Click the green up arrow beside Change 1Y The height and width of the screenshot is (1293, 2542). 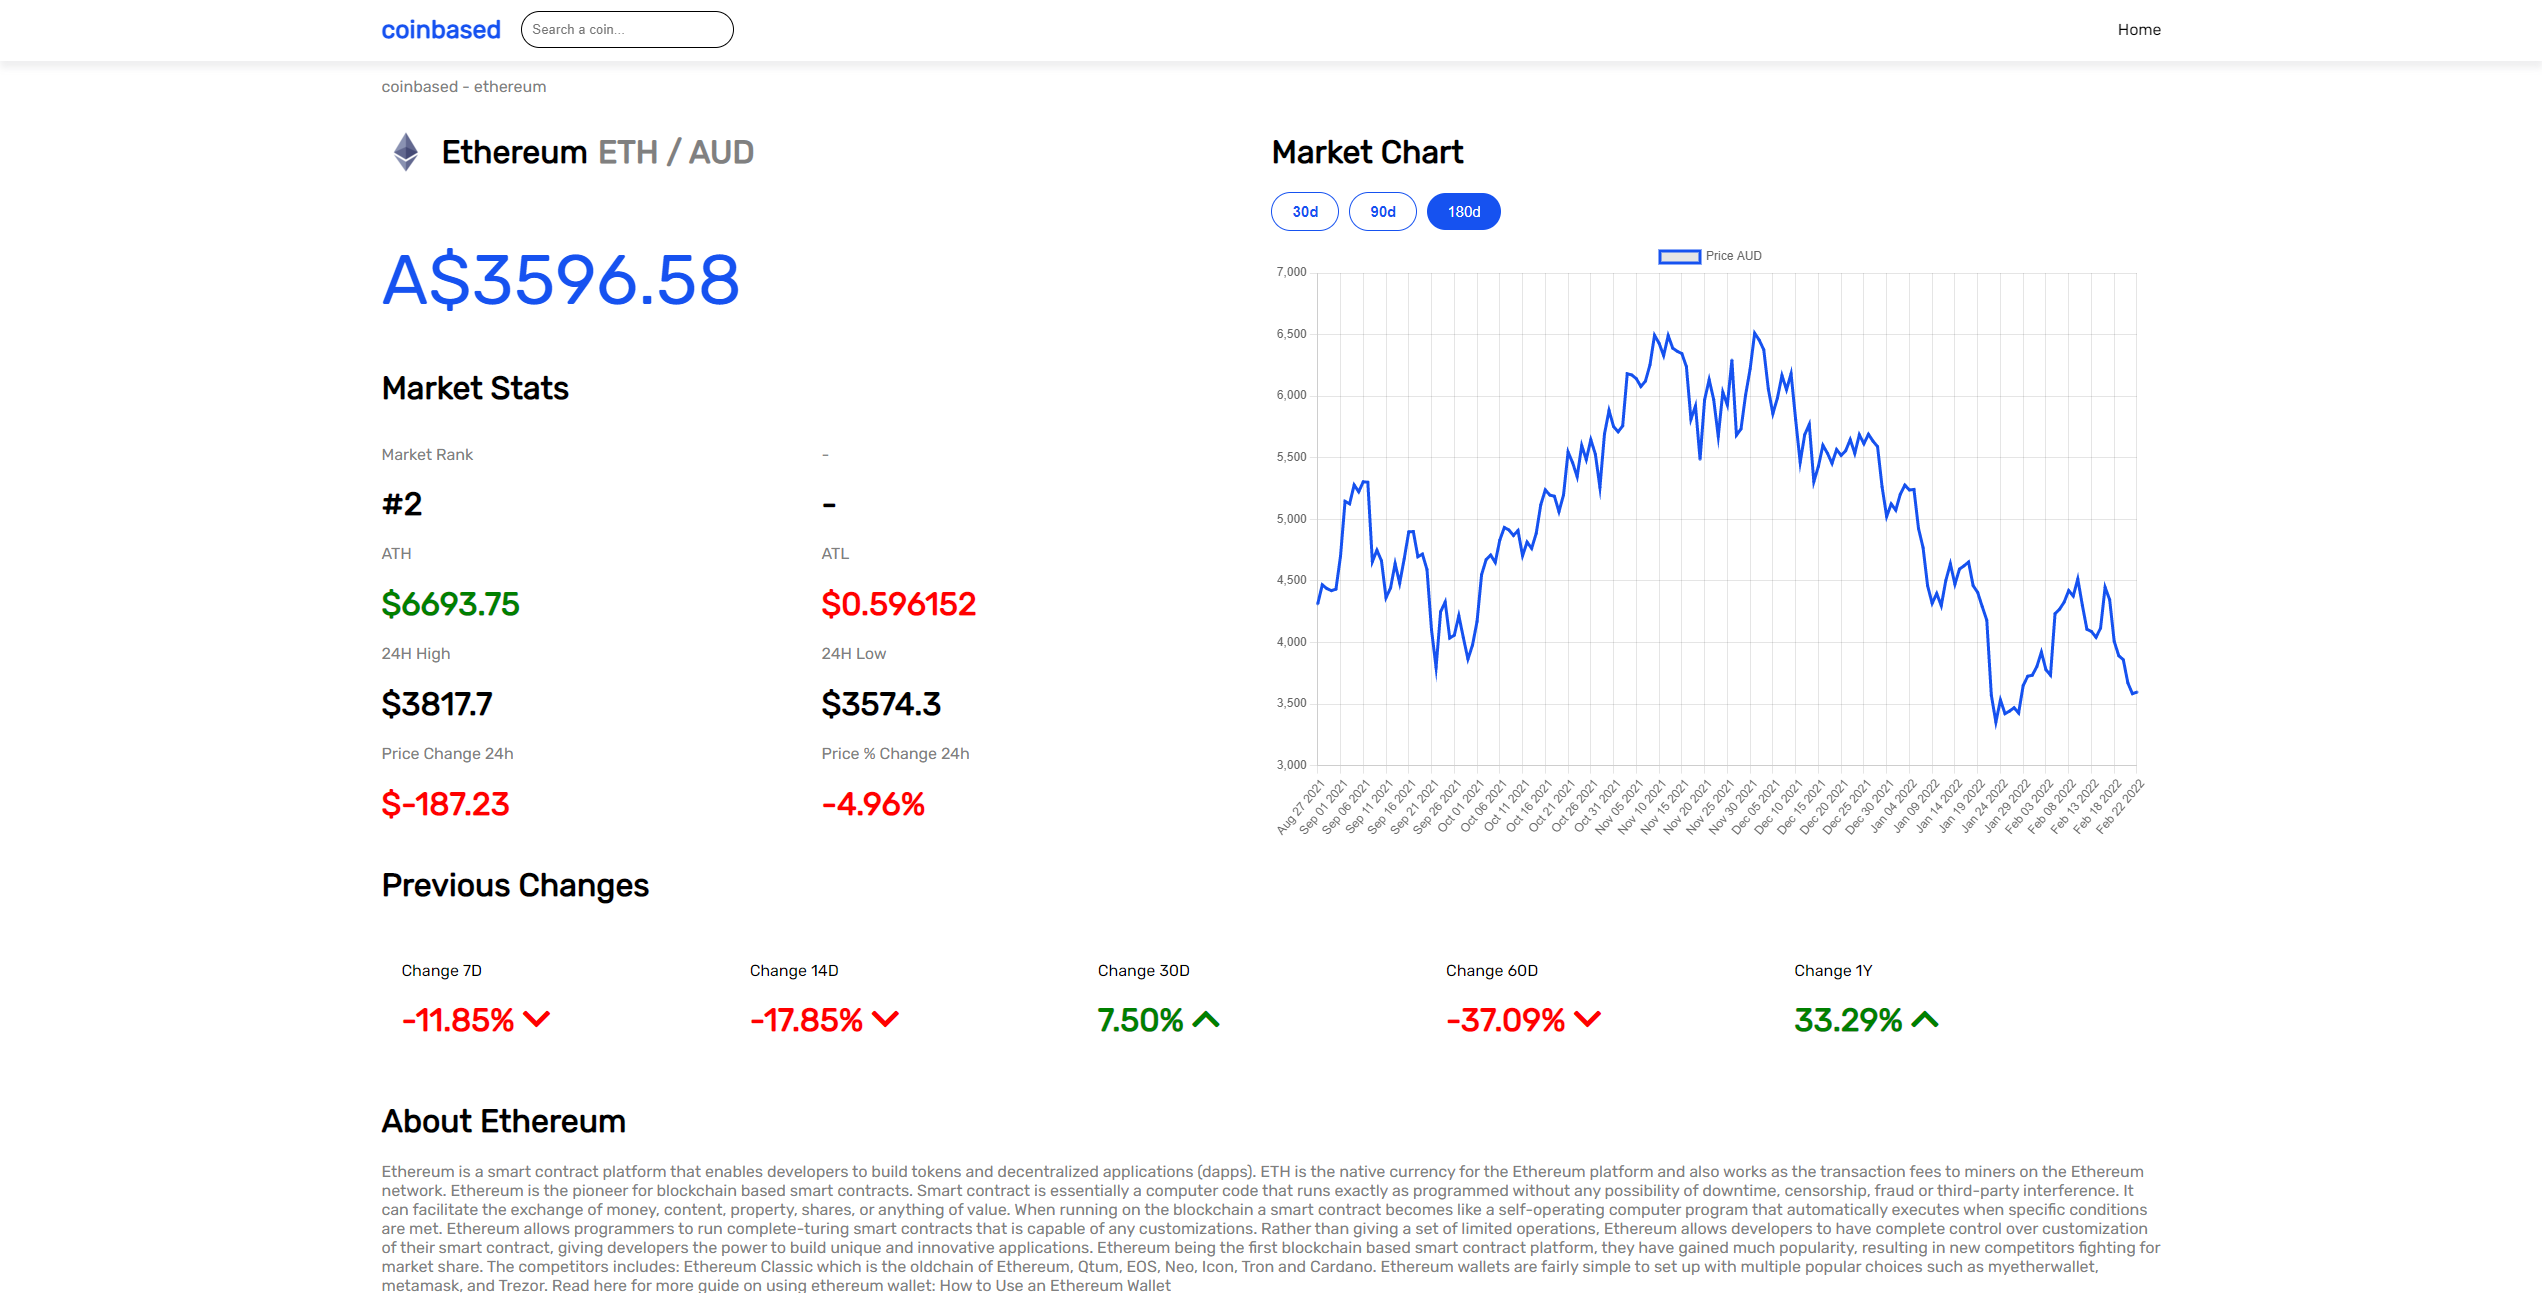[x=1925, y=1019]
